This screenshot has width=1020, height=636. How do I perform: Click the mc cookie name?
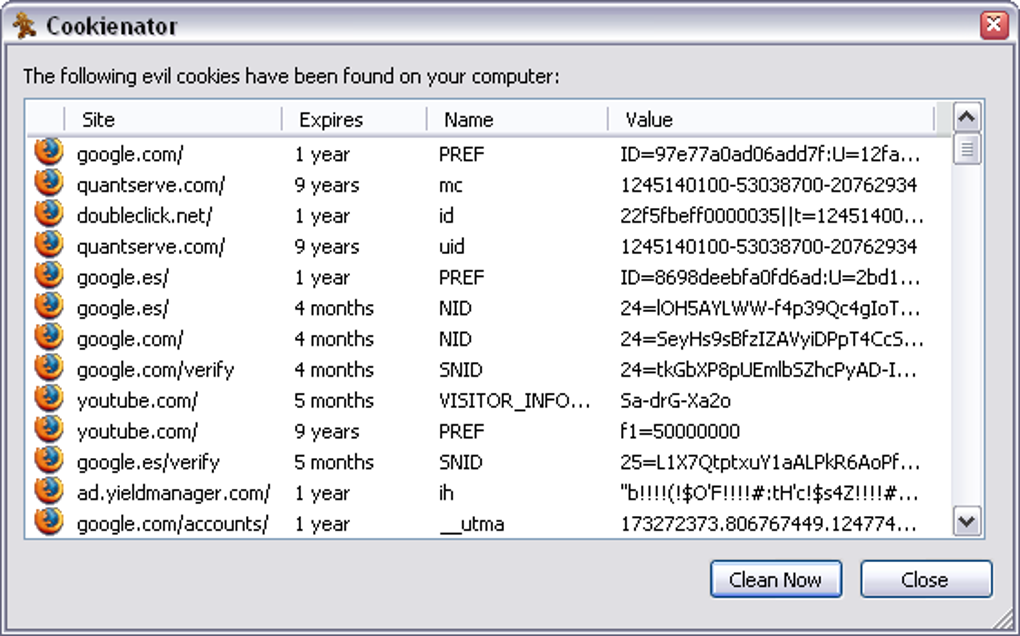451,185
